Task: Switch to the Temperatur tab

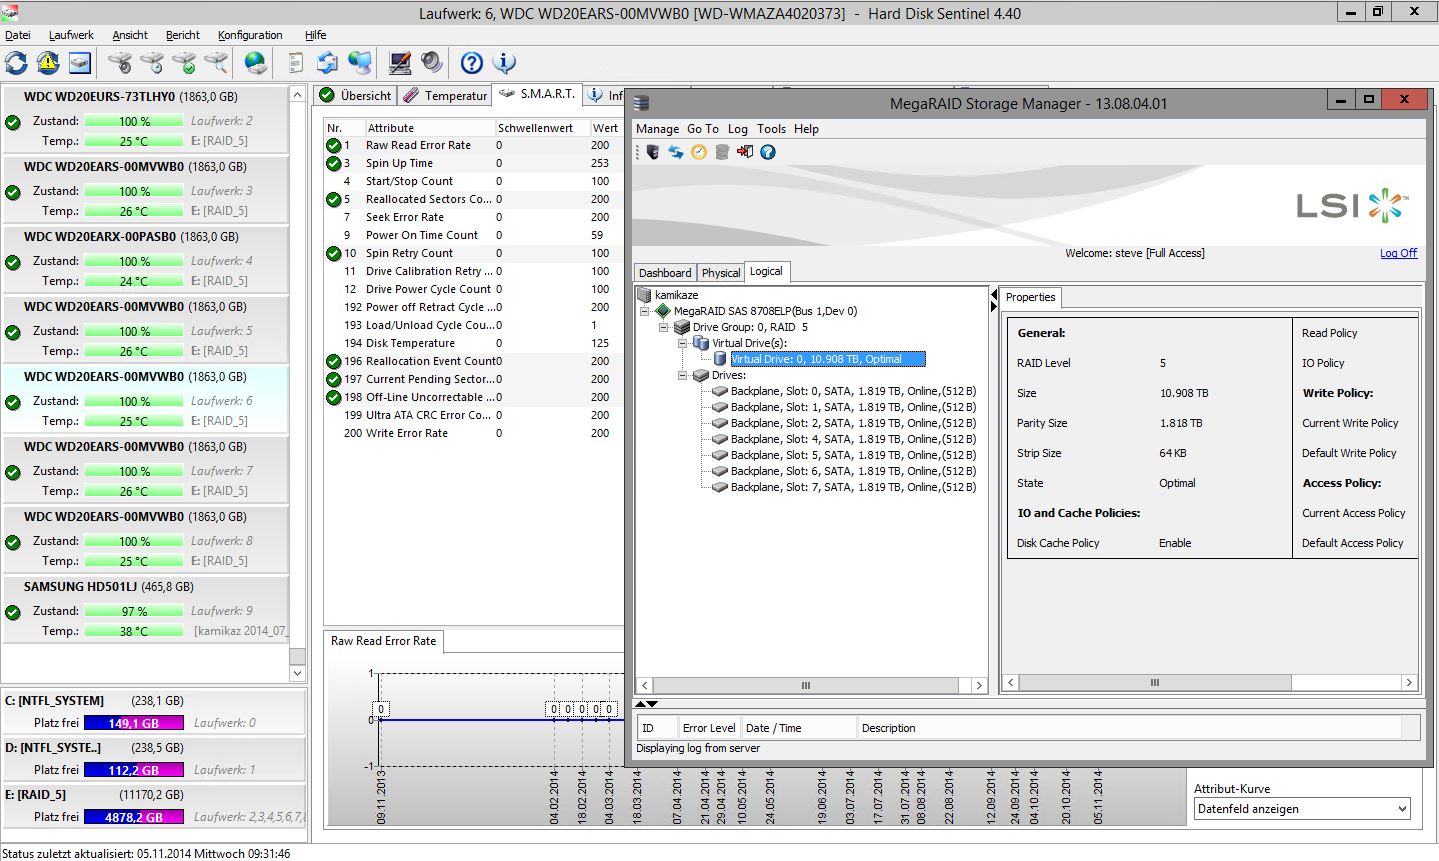Action: [x=445, y=95]
